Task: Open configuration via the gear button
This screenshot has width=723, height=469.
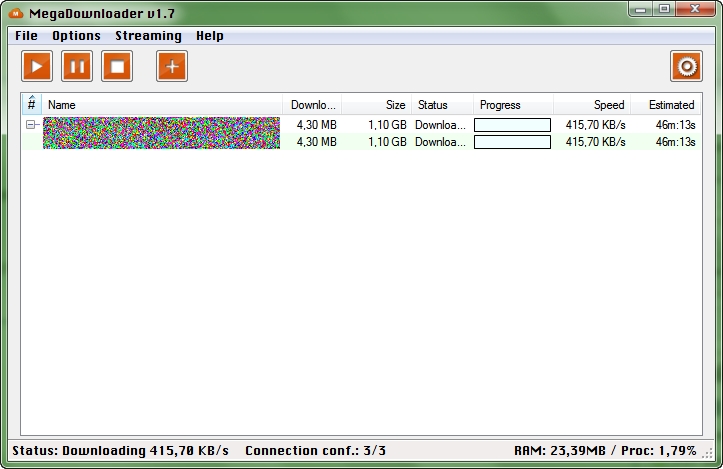Action: 687,66
